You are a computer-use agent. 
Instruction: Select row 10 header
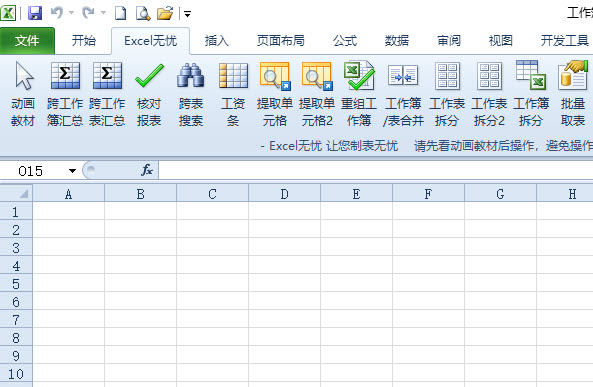click(x=16, y=374)
